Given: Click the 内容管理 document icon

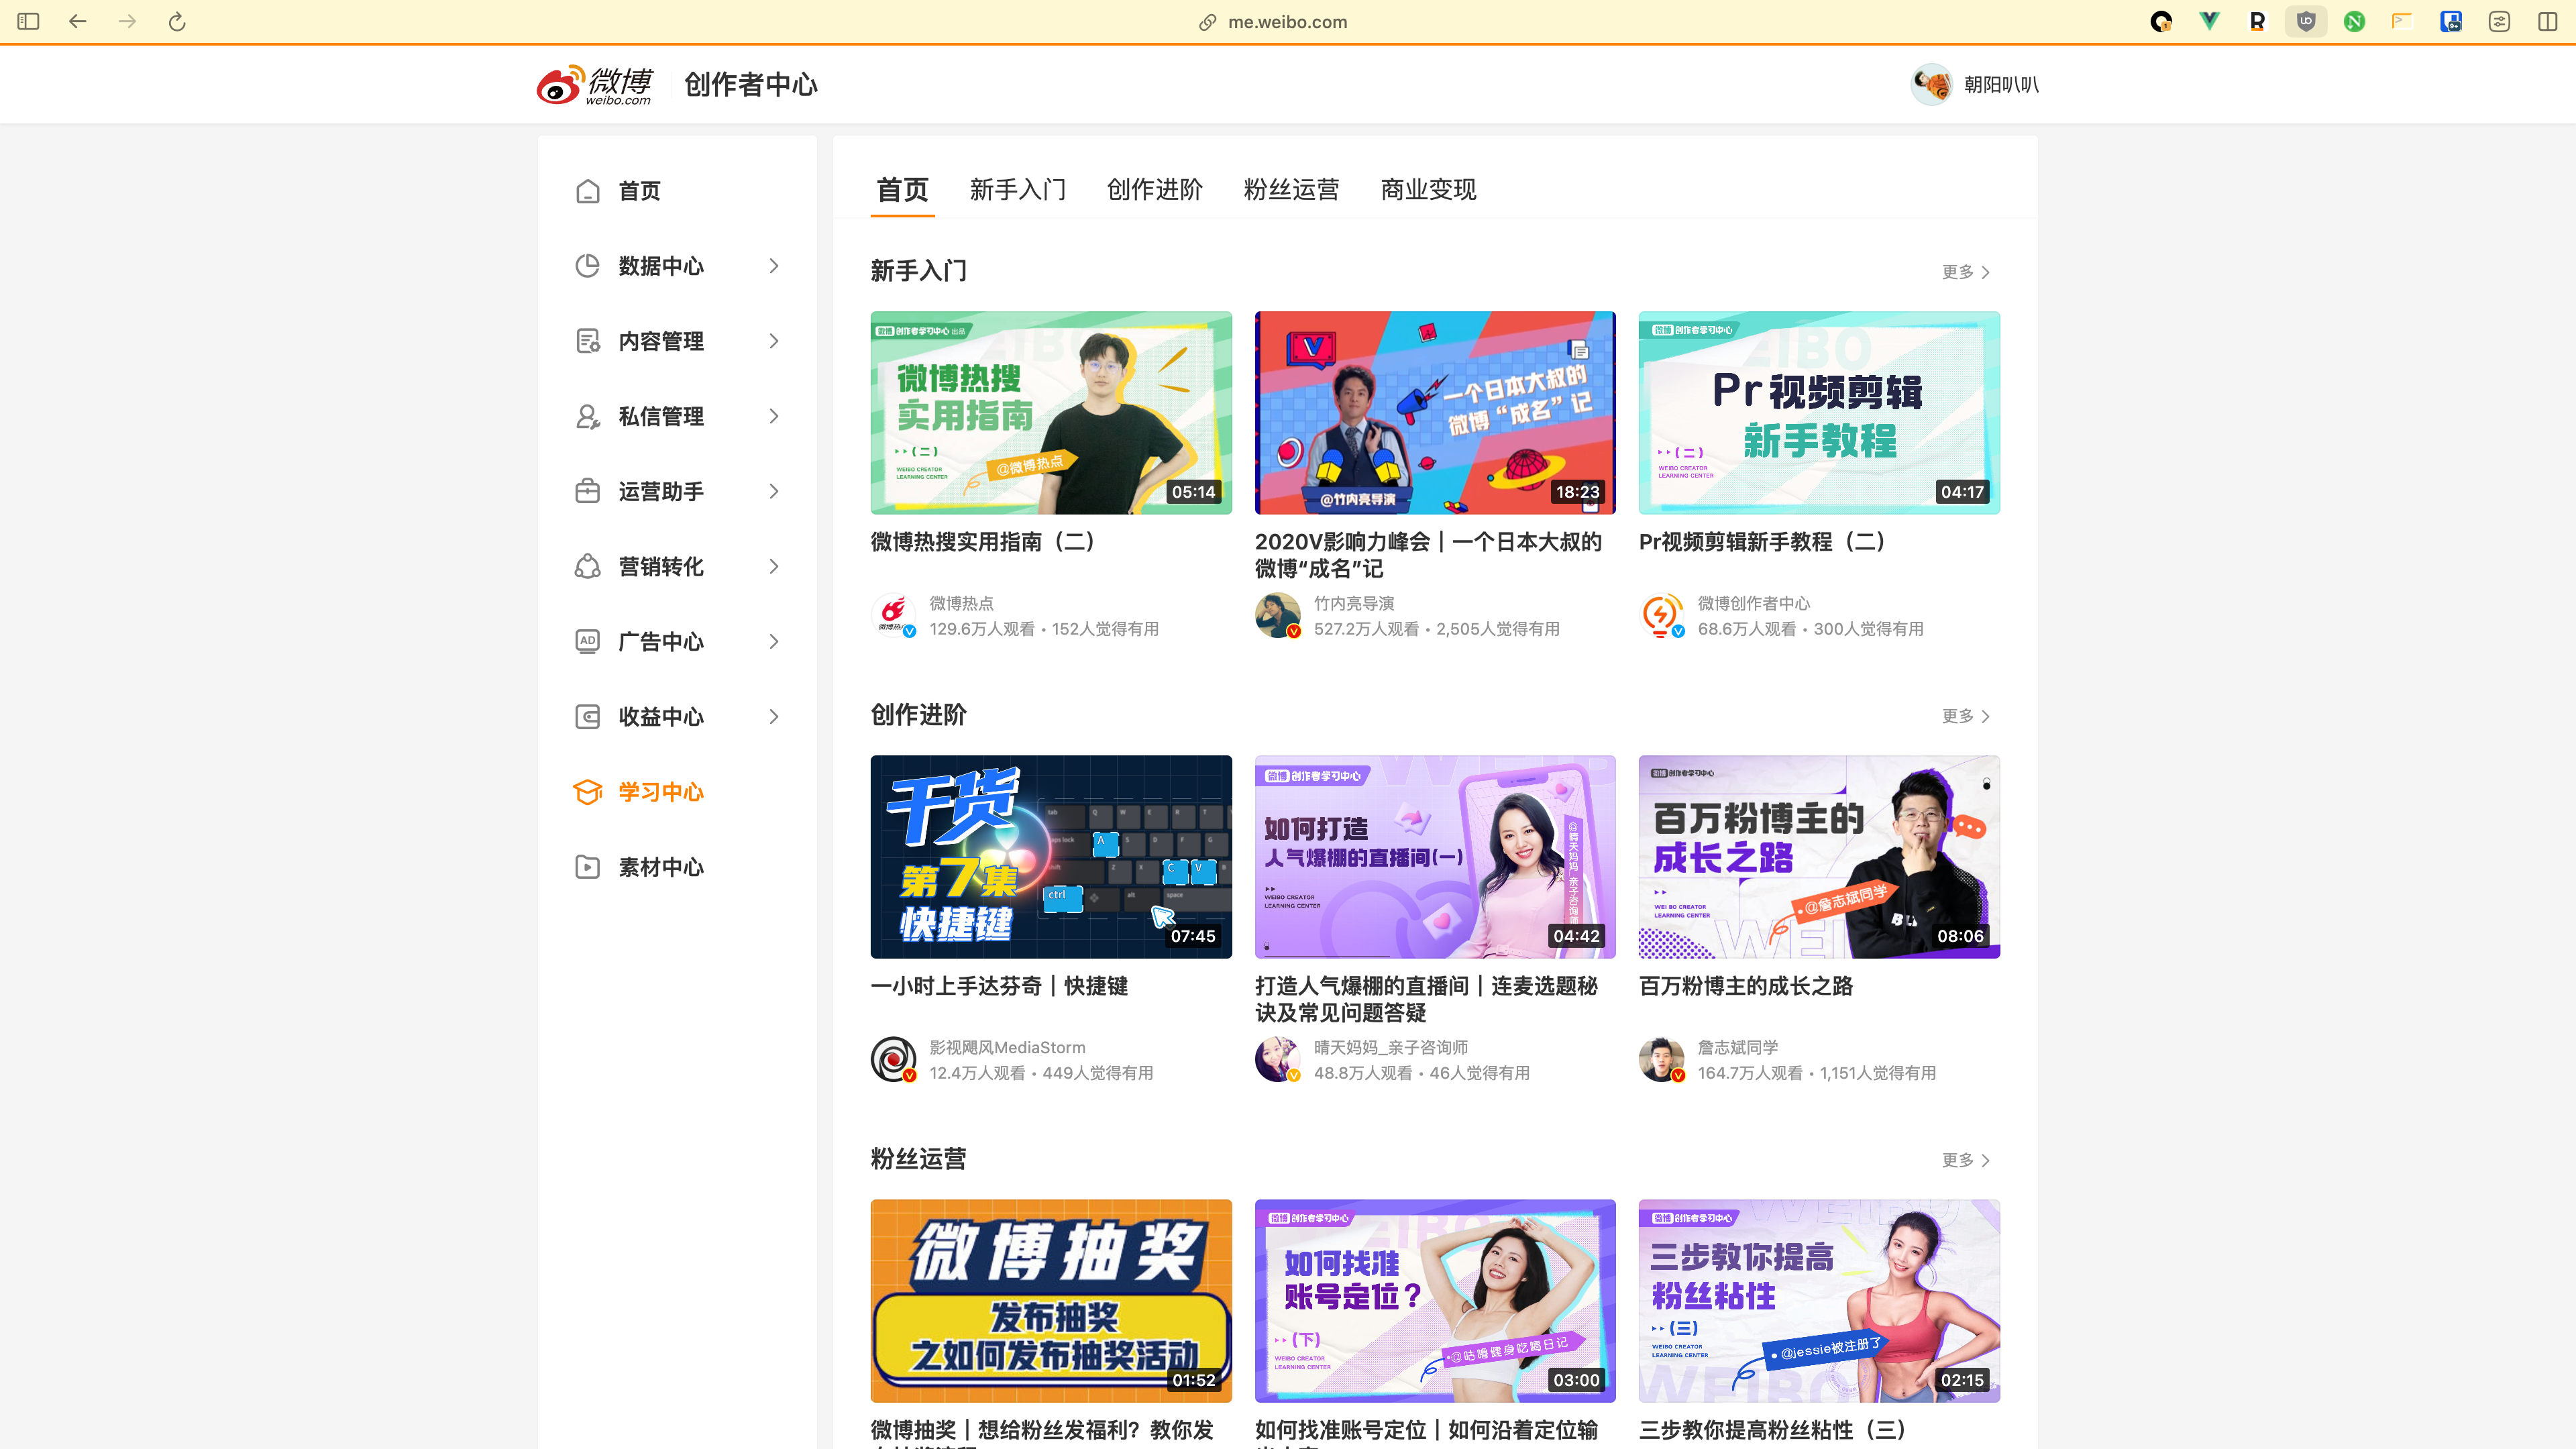Looking at the screenshot, I should click(588, 341).
